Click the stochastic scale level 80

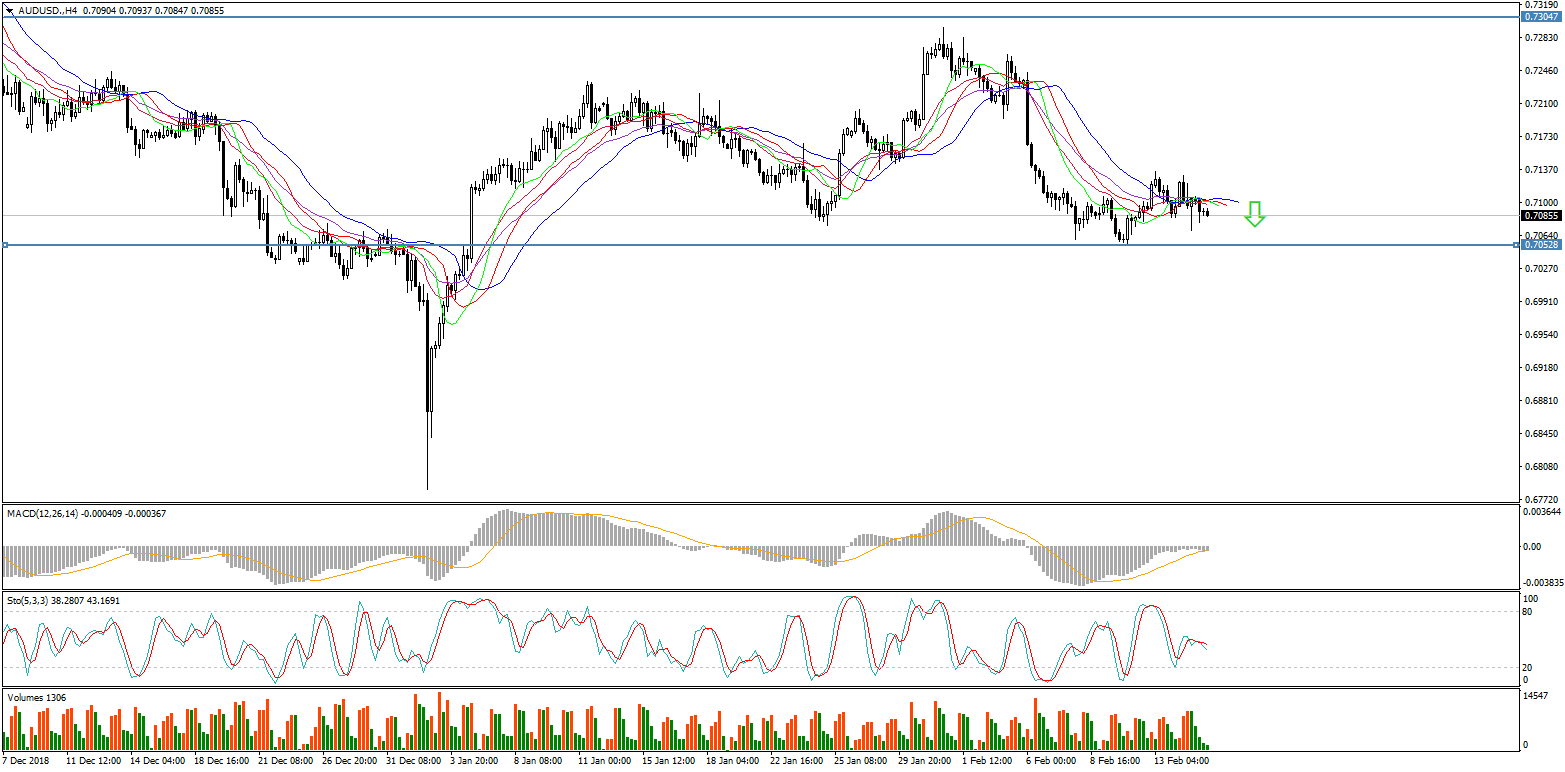pyautogui.click(x=1526, y=611)
